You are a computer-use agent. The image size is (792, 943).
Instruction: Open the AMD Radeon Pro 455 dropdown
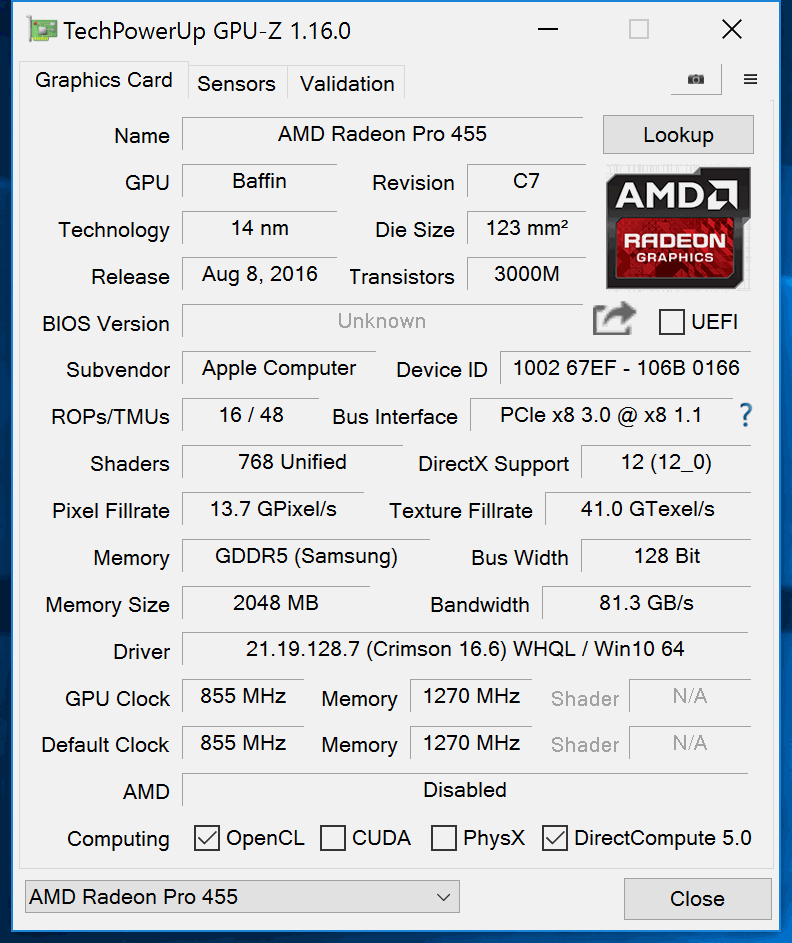[242, 897]
